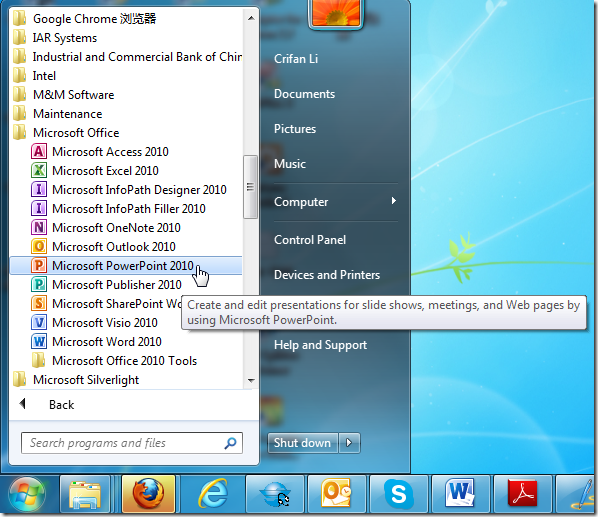
Task: Click the Microsoft Access 2010 icon
Action: 39,151
